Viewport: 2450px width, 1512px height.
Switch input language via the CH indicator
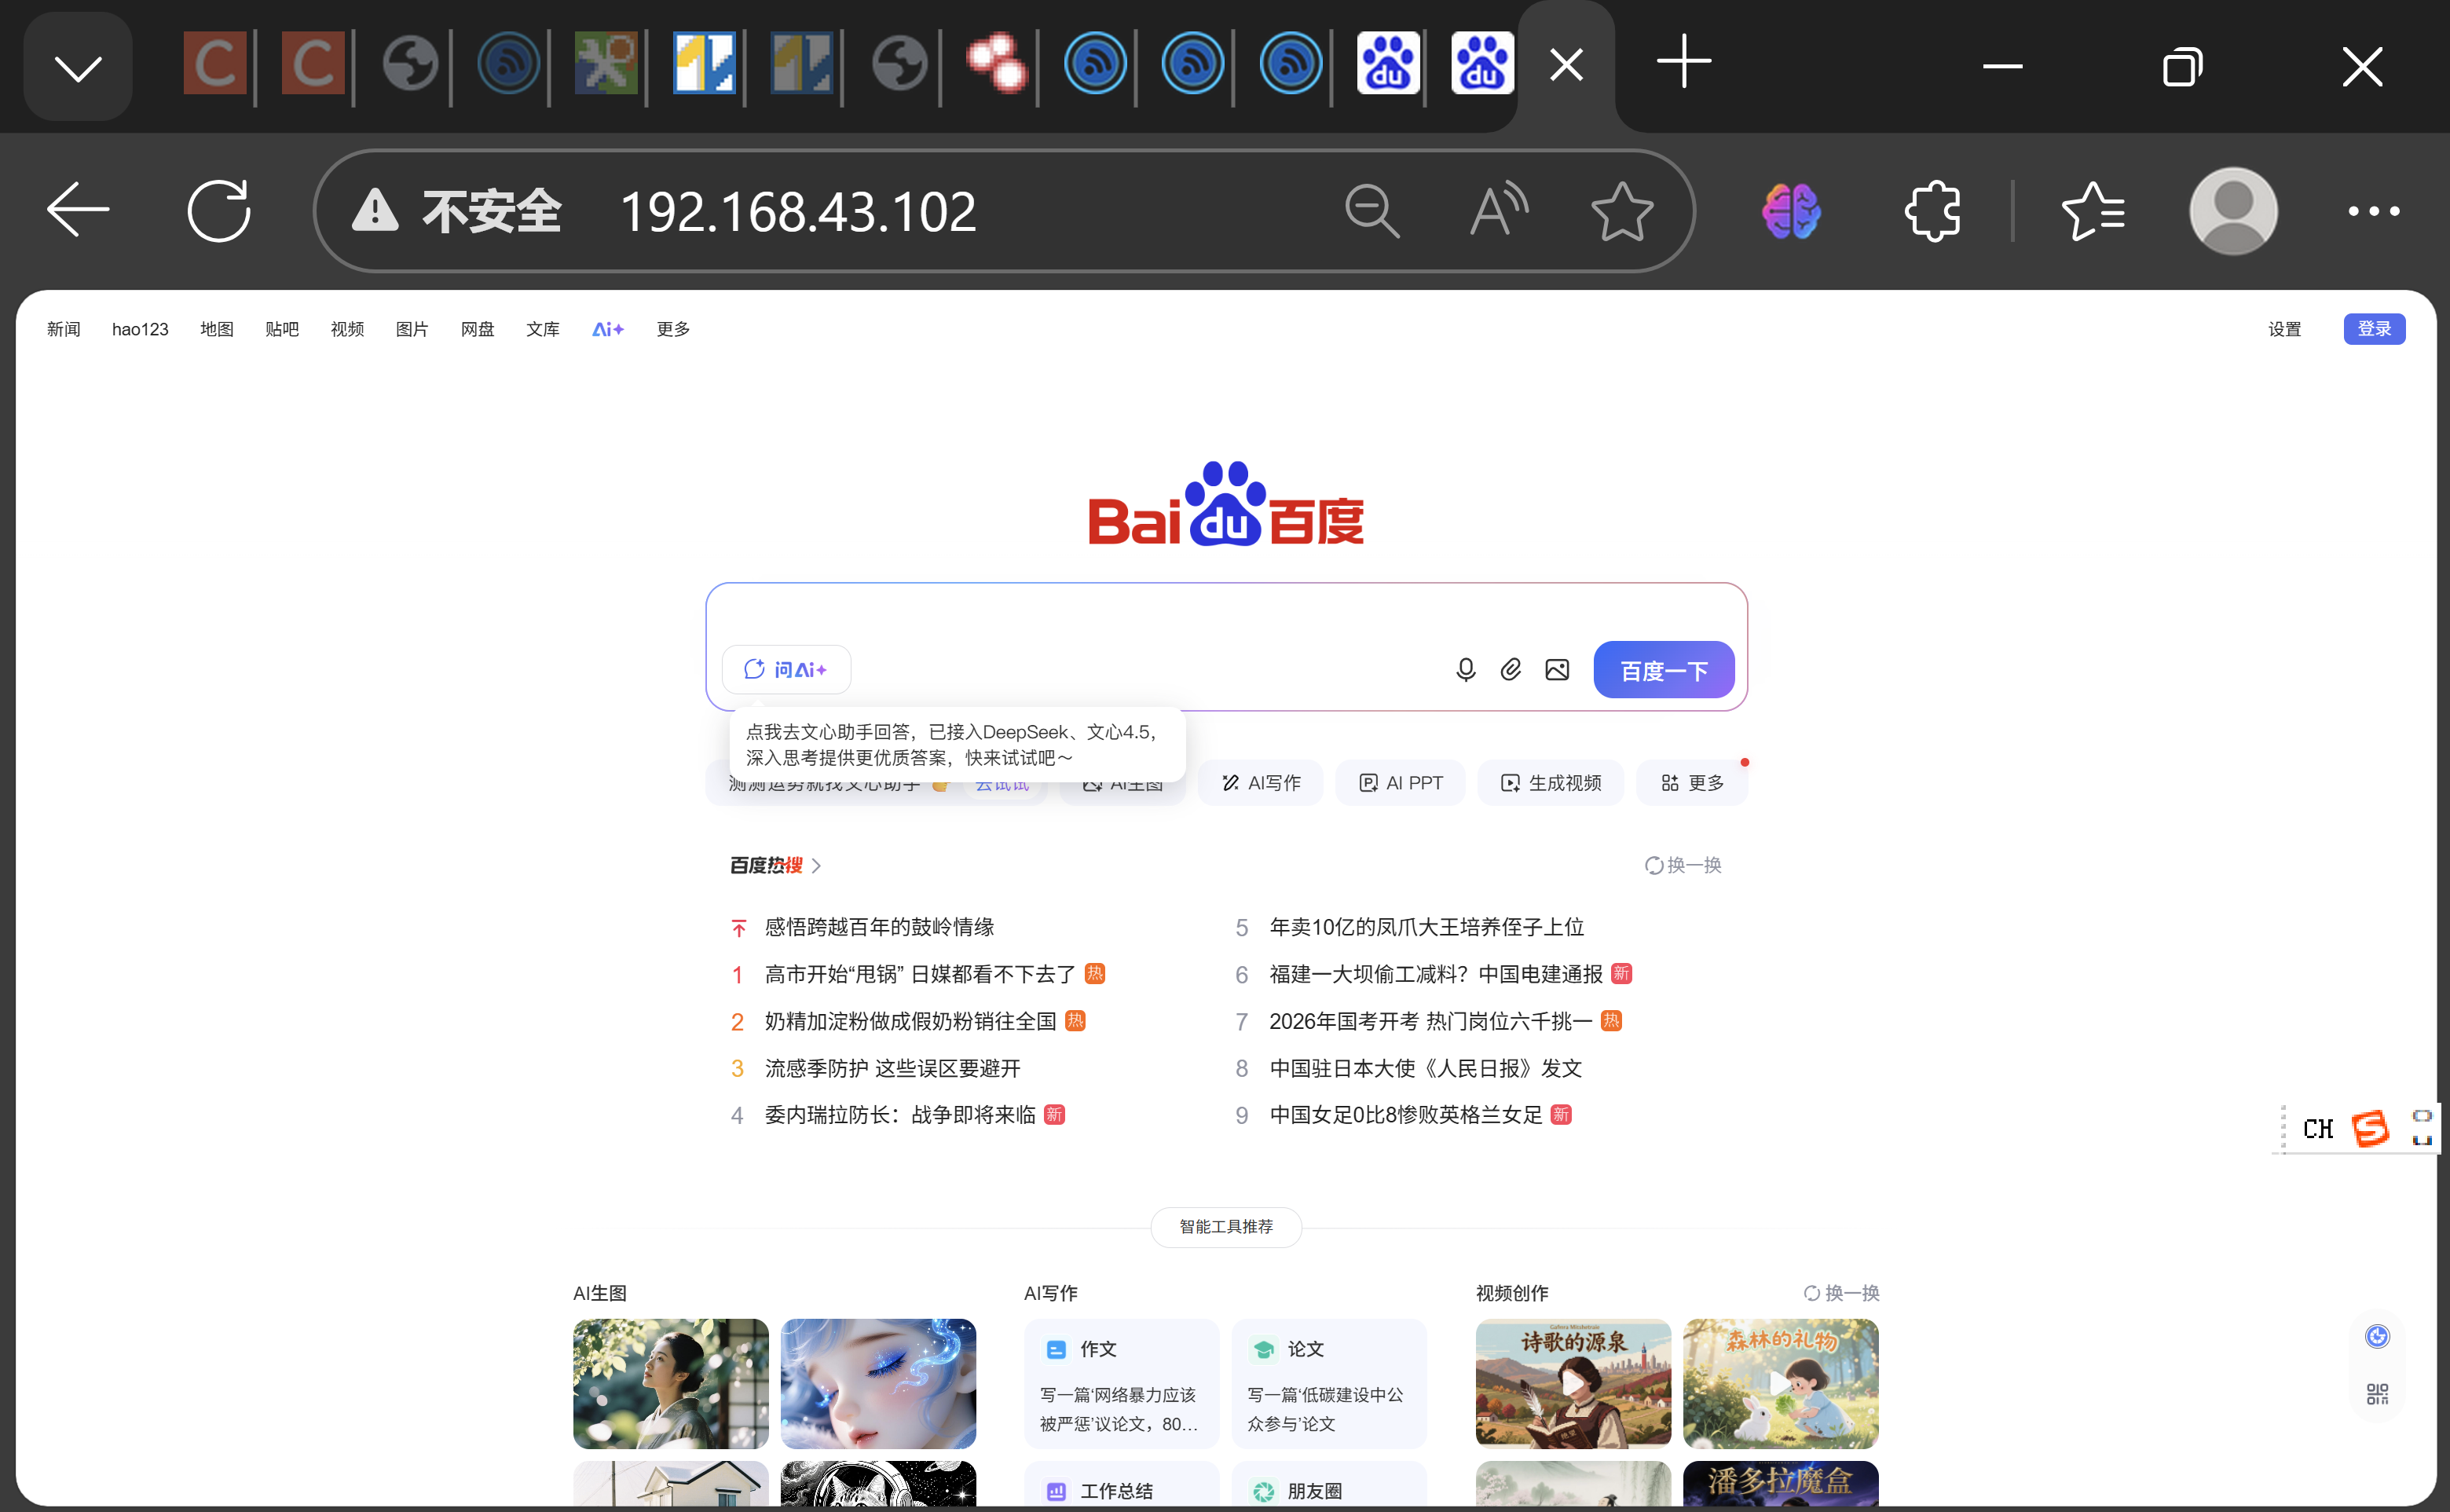click(x=2319, y=1128)
